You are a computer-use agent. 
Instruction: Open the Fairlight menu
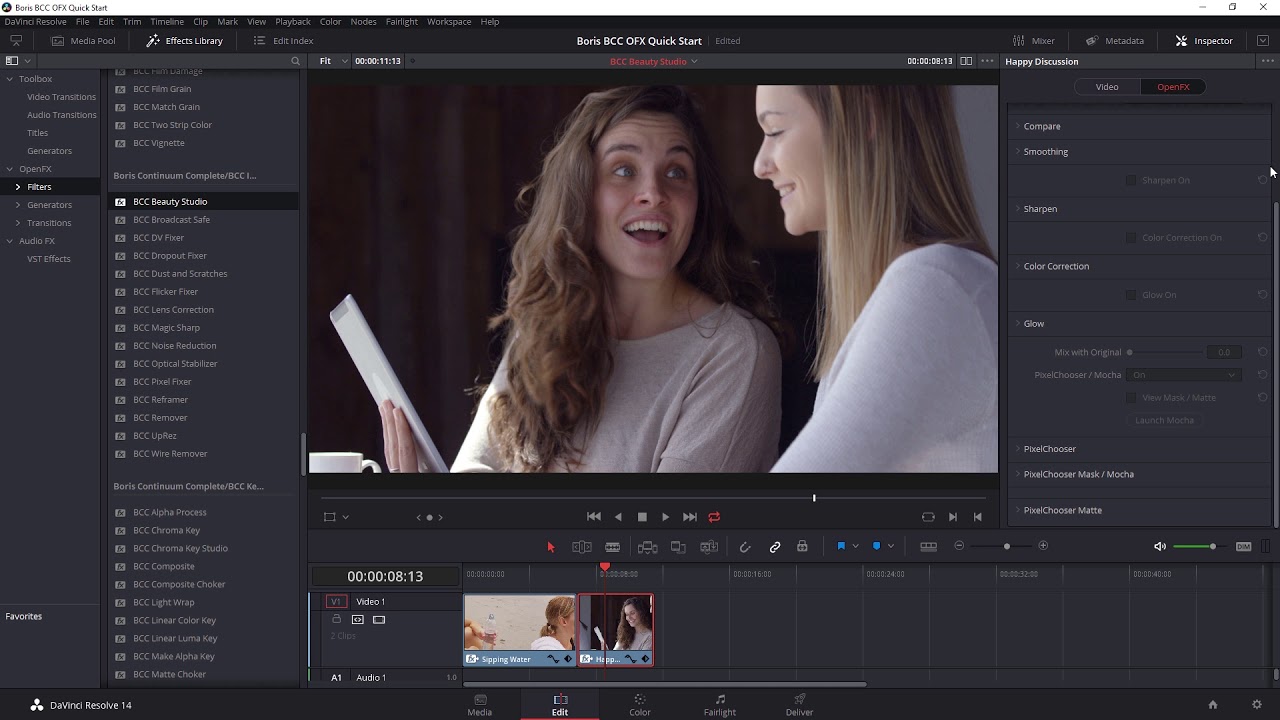pyautogui.click(x=402, y=21)
